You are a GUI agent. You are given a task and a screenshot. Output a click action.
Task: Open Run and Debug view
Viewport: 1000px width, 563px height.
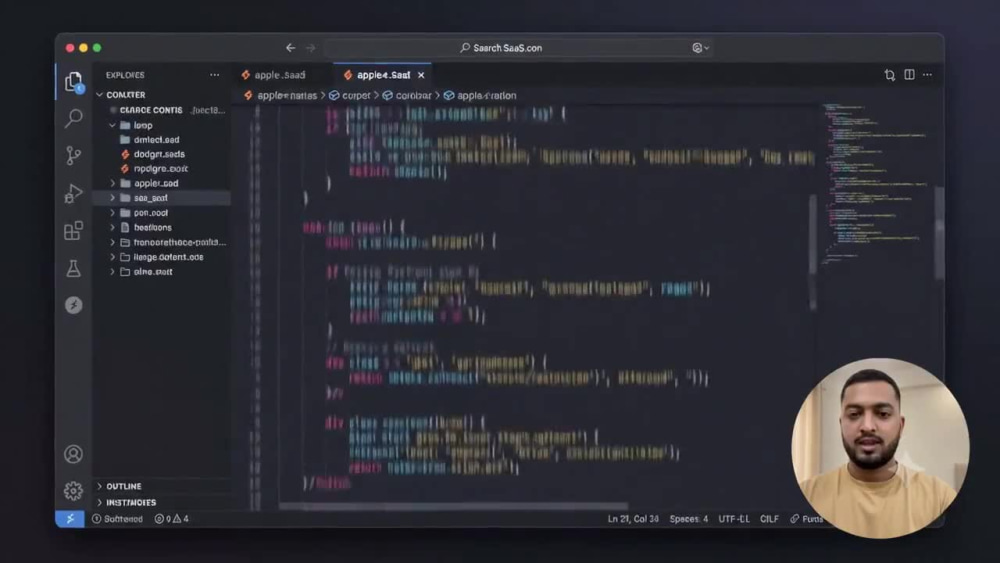pyautogui.click(x=73, y=193)
